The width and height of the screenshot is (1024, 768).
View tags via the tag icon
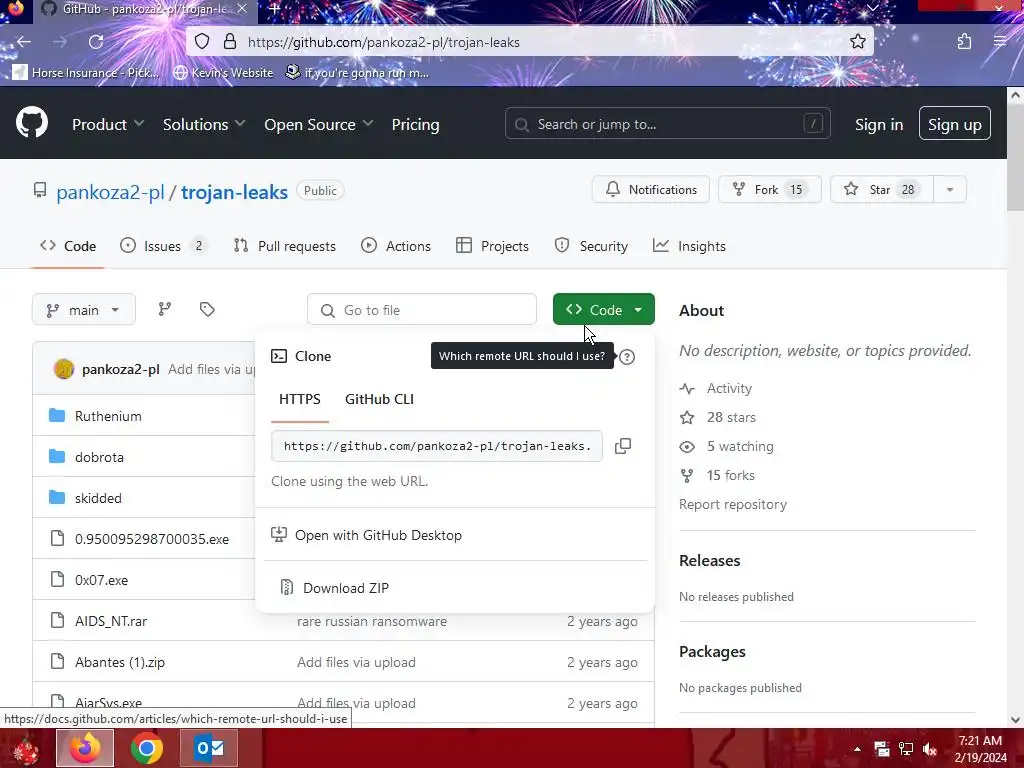click(x=207, y=310)
